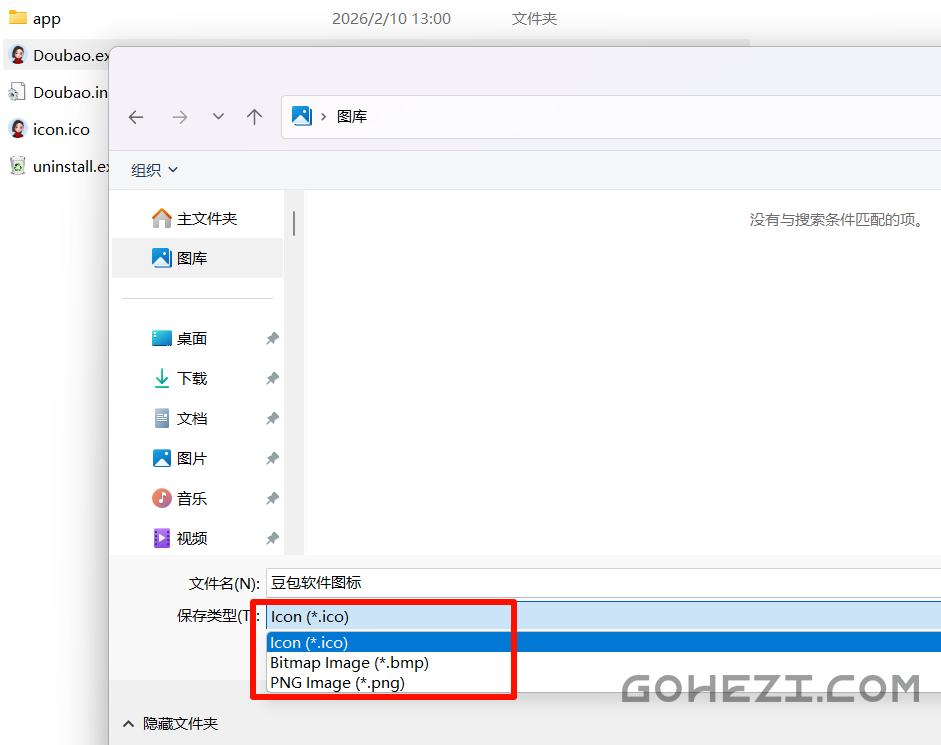The height and width of the screenshot is (745, 941).
Task: Click the Back navigation arrow
Action: [x=136, y=117]
